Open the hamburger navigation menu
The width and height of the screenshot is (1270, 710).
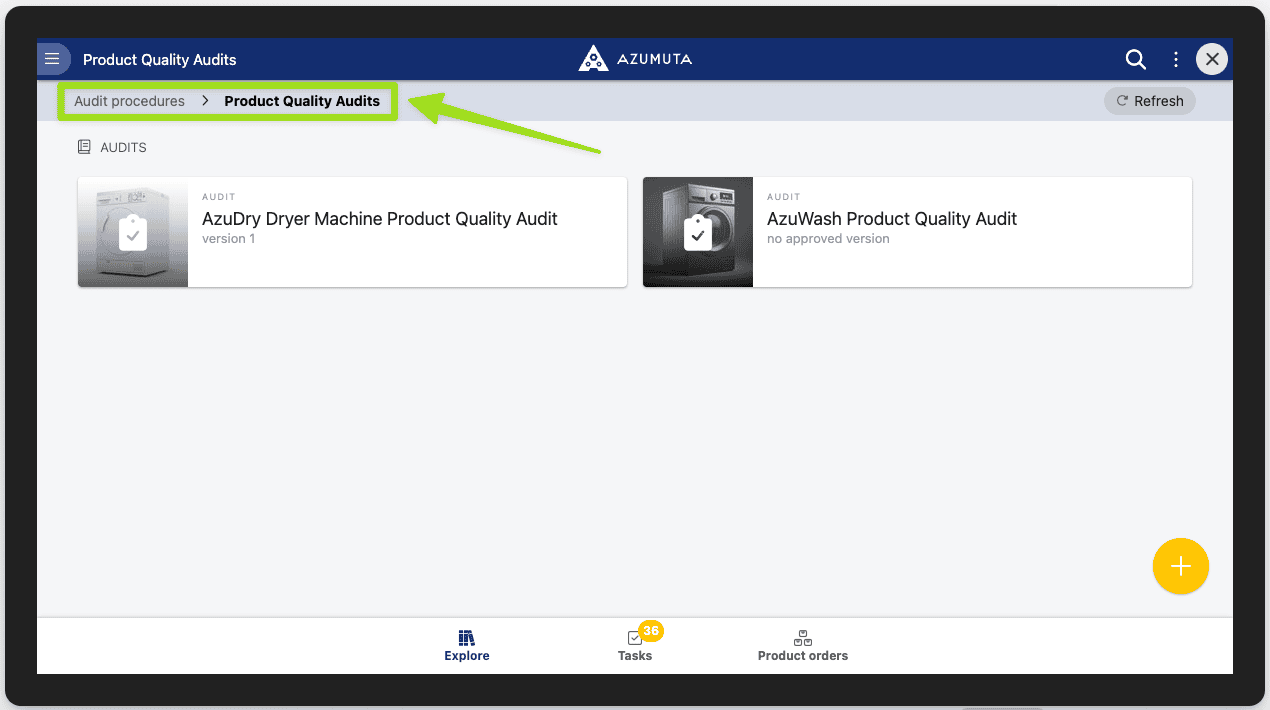click(53, 59)
